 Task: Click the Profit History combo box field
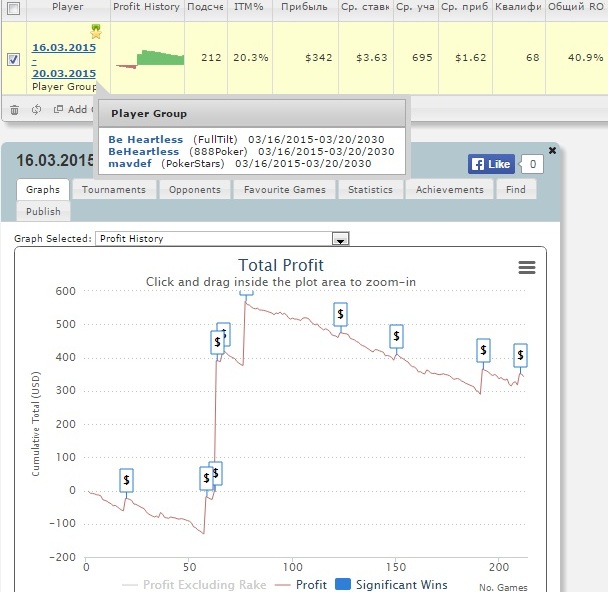click(222, 238)
